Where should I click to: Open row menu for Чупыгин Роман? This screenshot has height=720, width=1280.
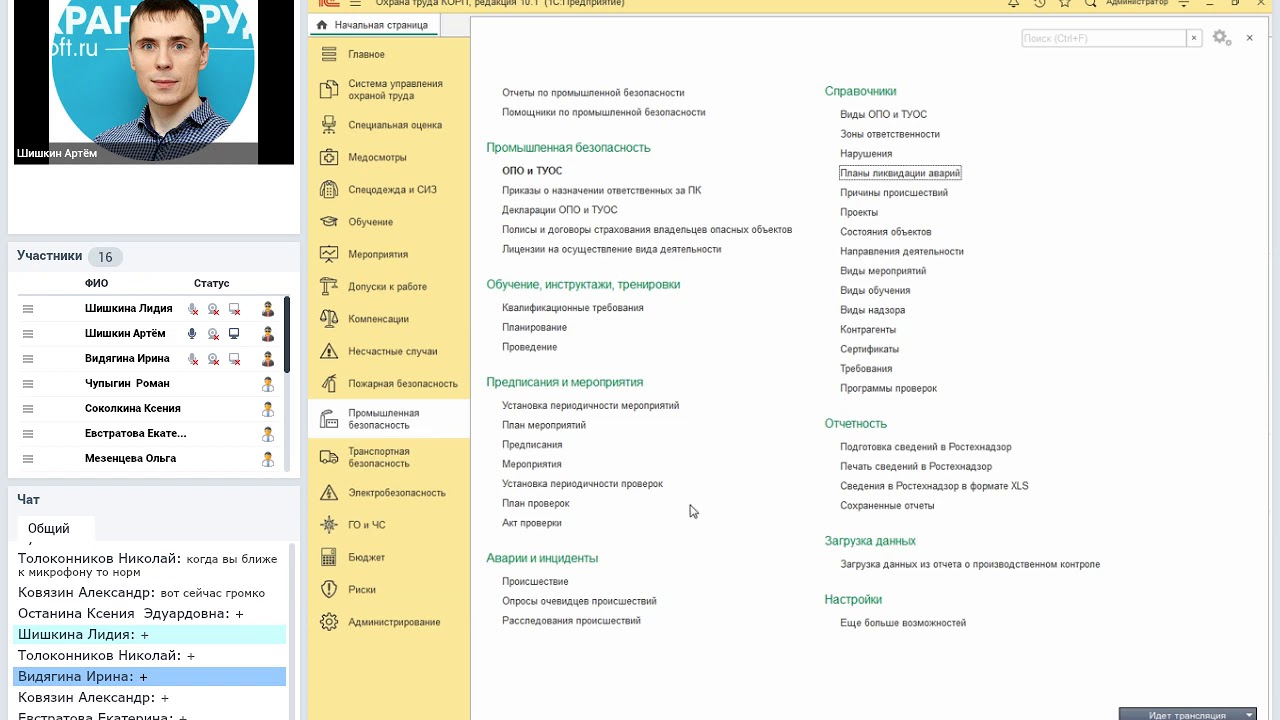28,384
